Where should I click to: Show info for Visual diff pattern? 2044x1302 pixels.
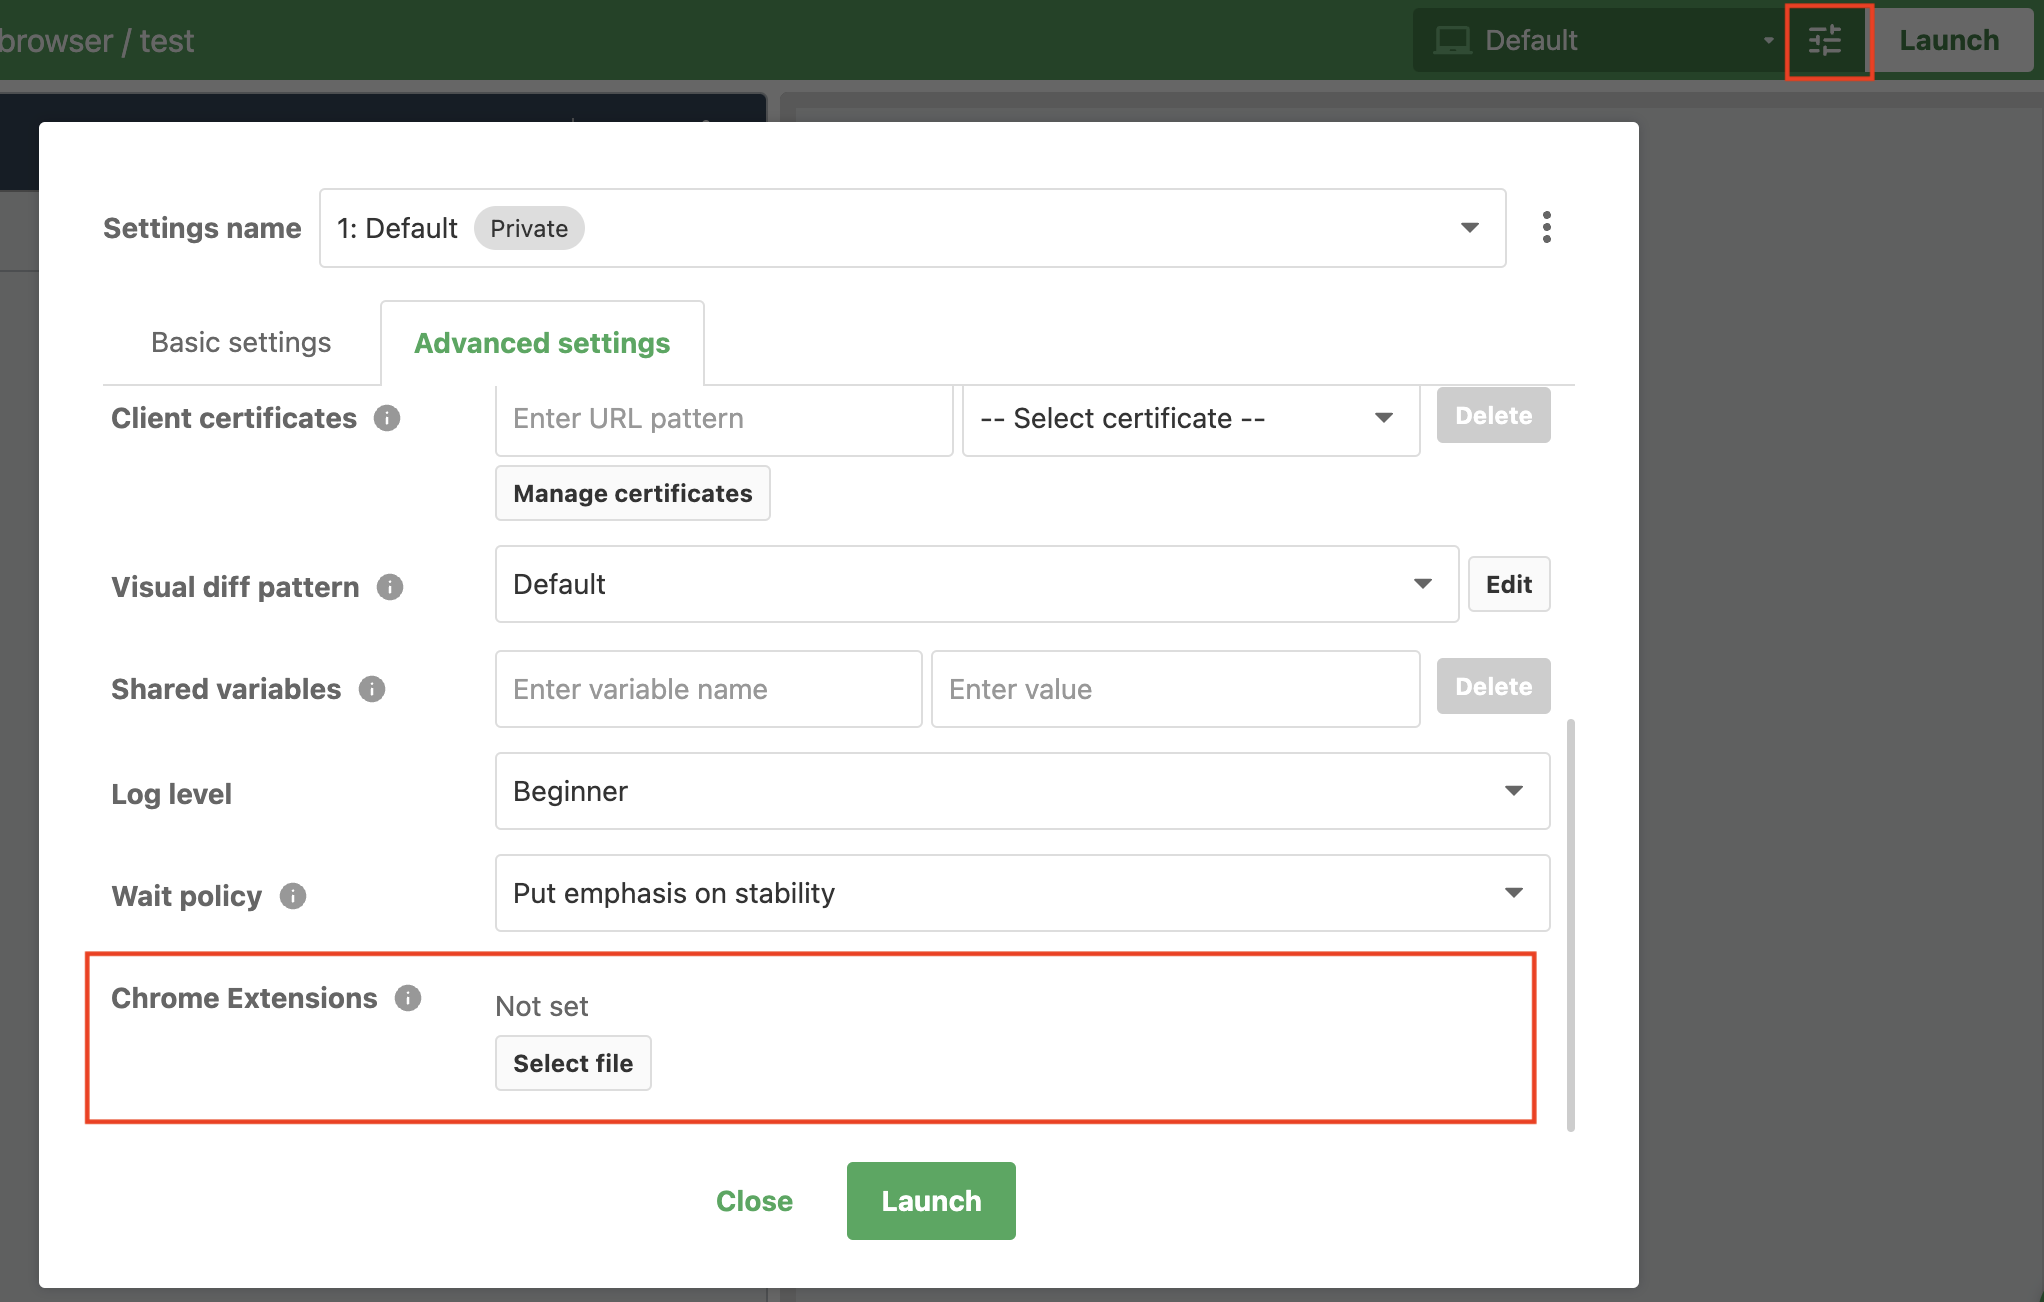(390, 587)
